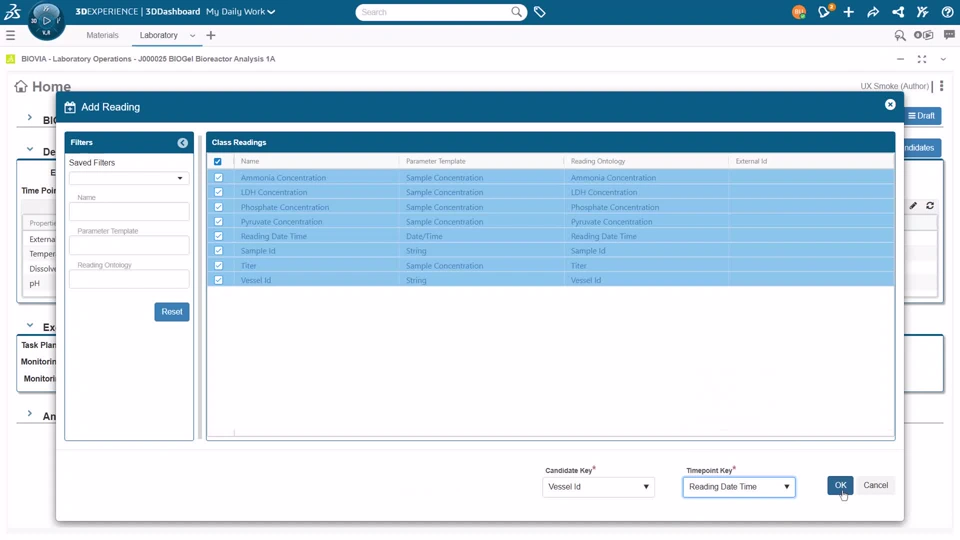Click the tab search people icon
Screen dimensions: 960x540
pyautogui.click(x=899, y=36)
